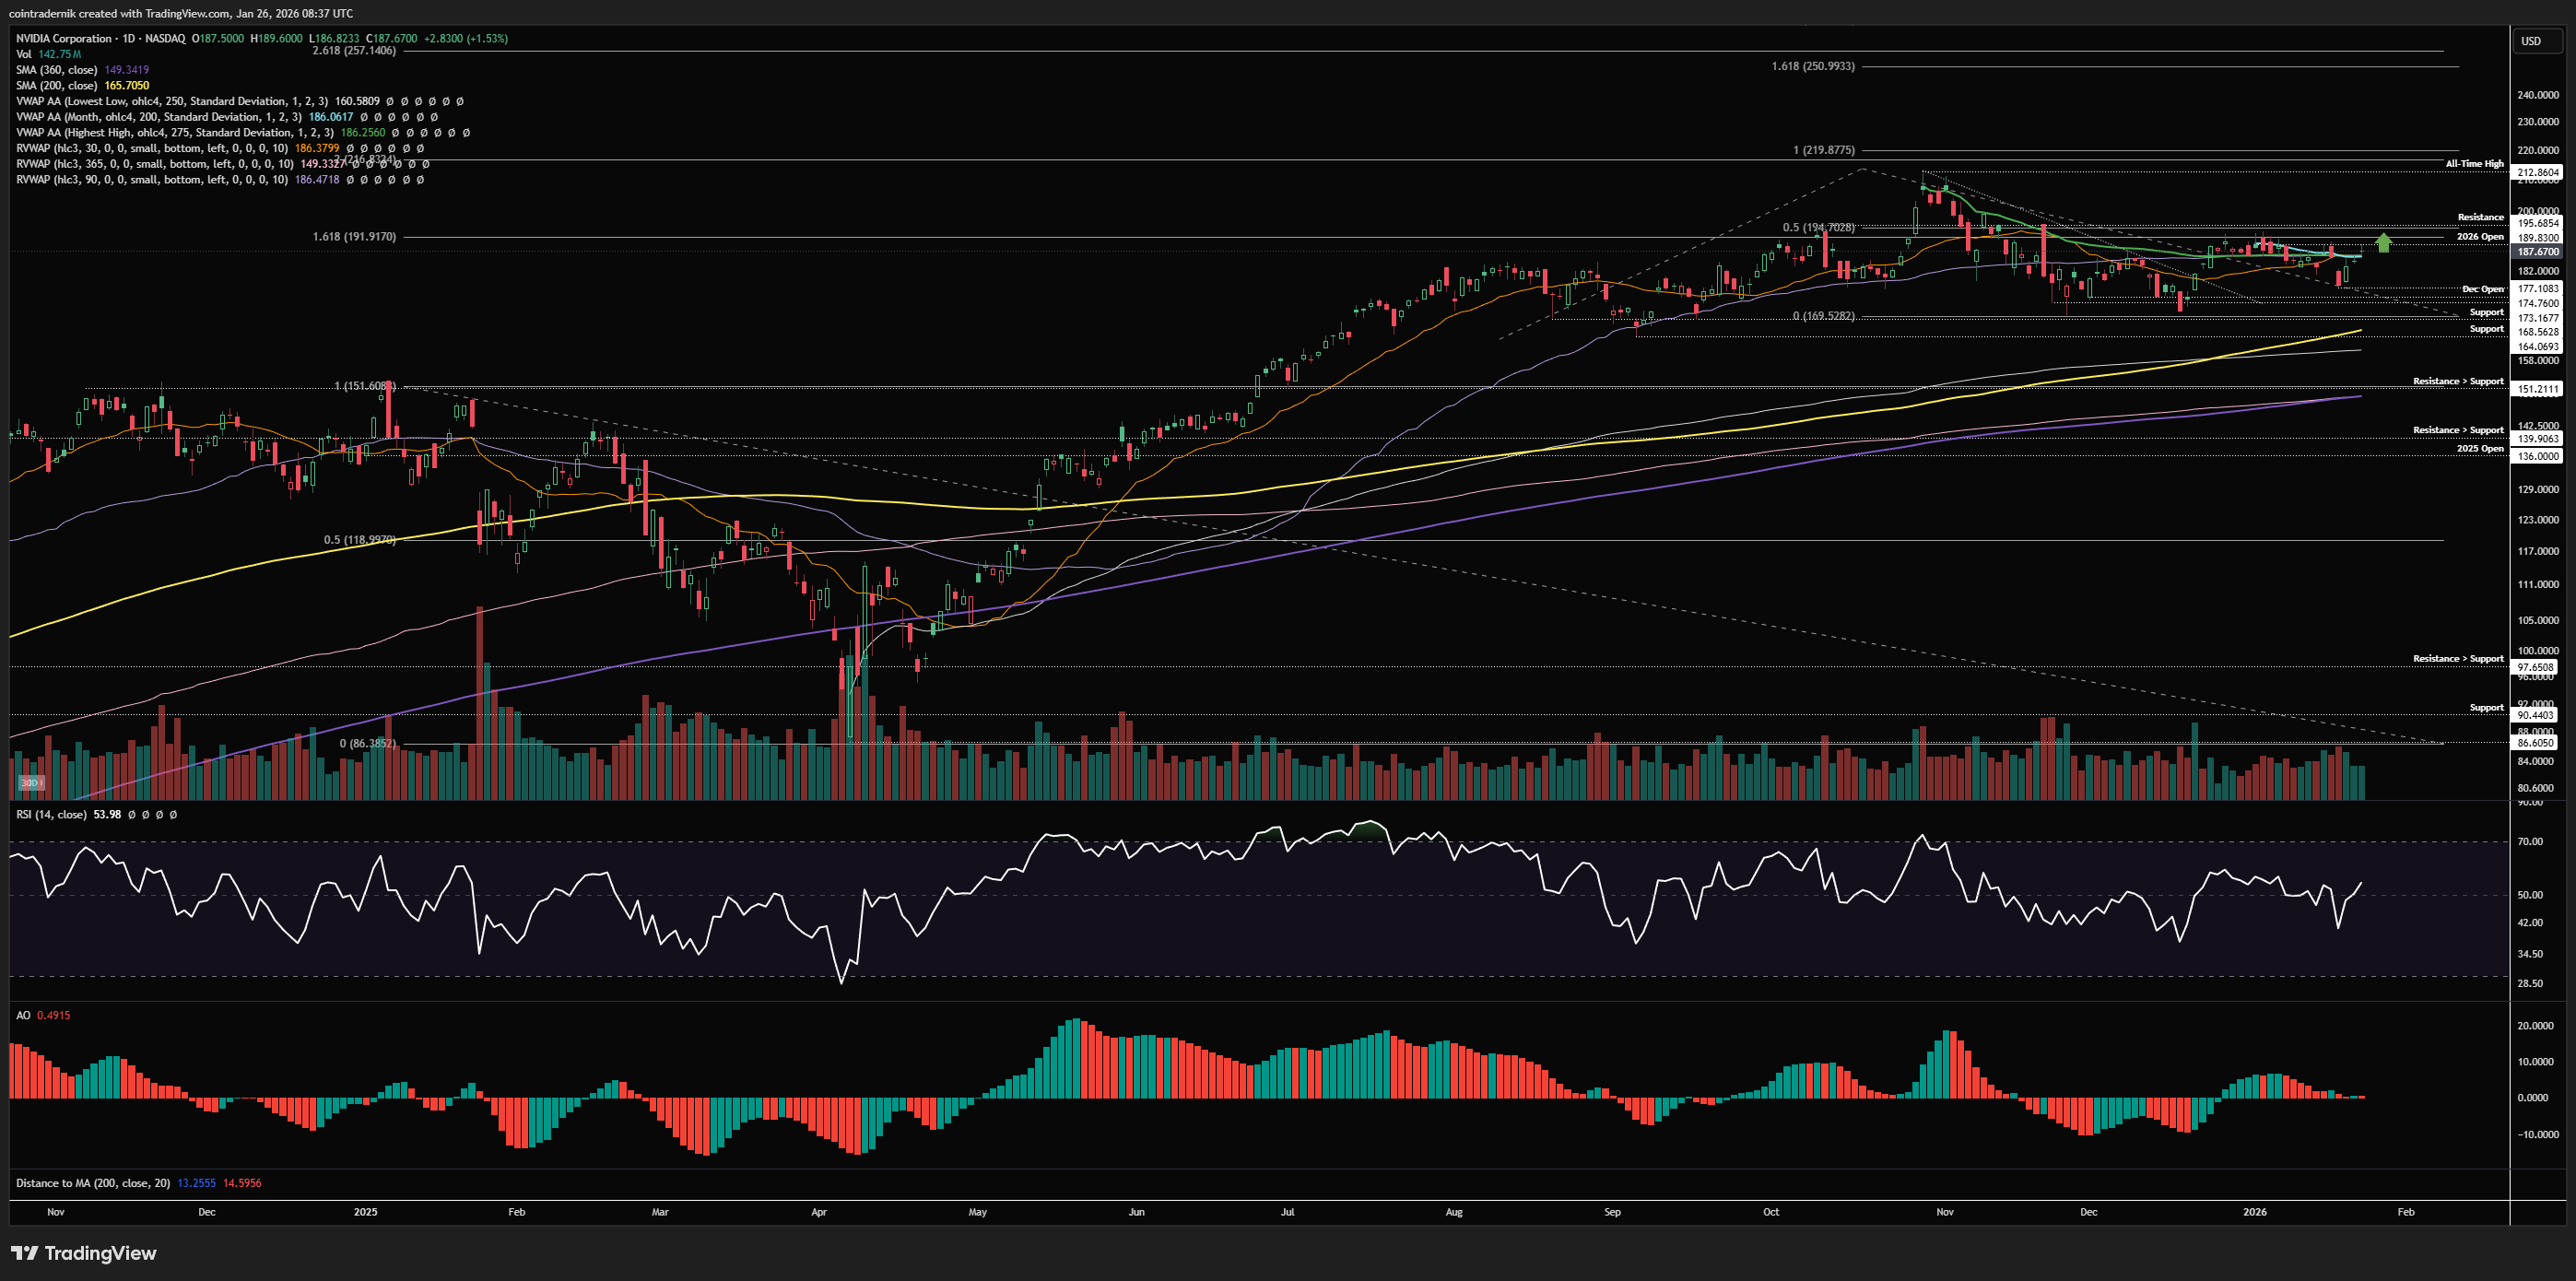Click the RVWAP hlc3 365 indicator legend
This screenshot has width=2576, height=1281.
(155, 164)
